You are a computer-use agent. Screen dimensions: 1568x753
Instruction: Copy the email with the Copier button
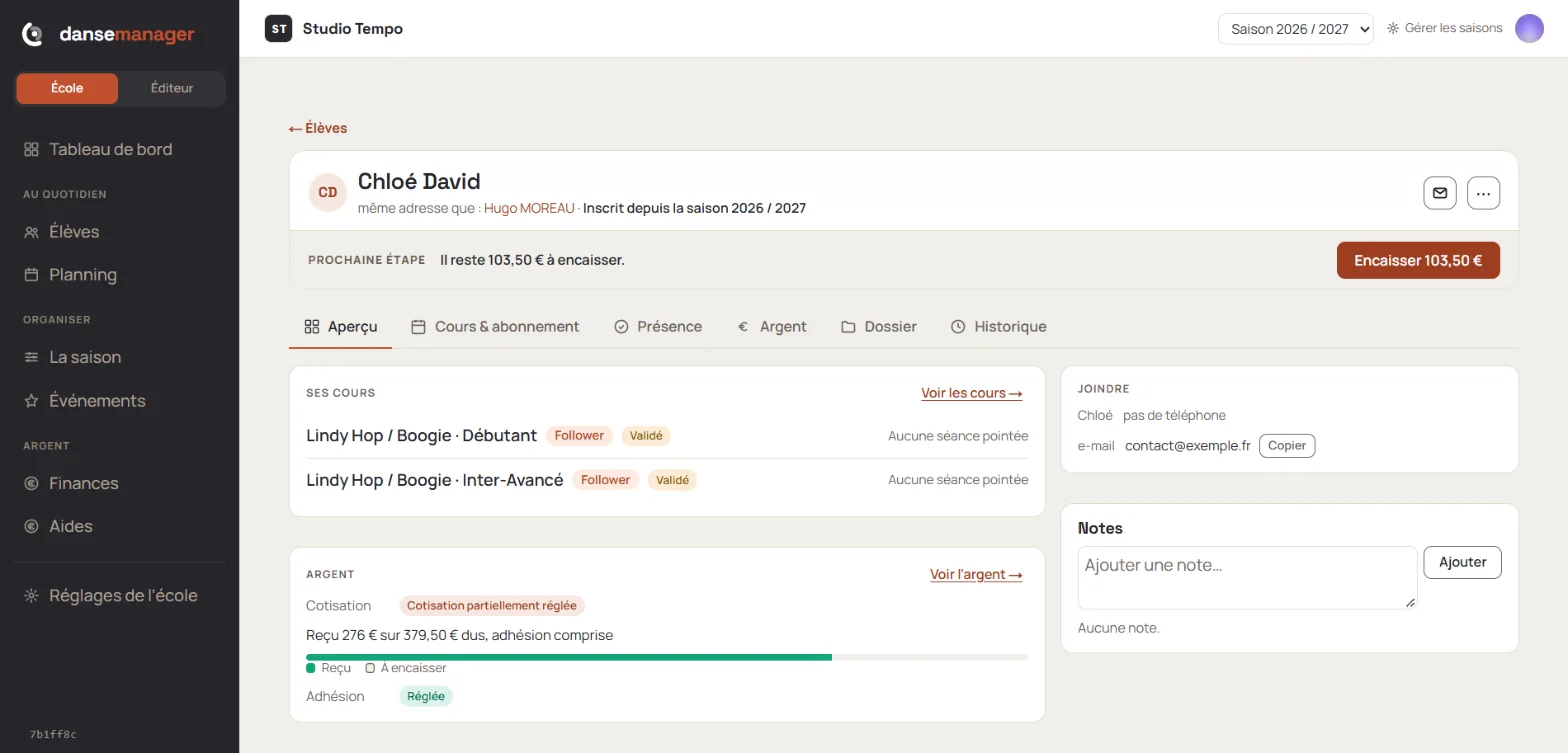[1287, 446]
